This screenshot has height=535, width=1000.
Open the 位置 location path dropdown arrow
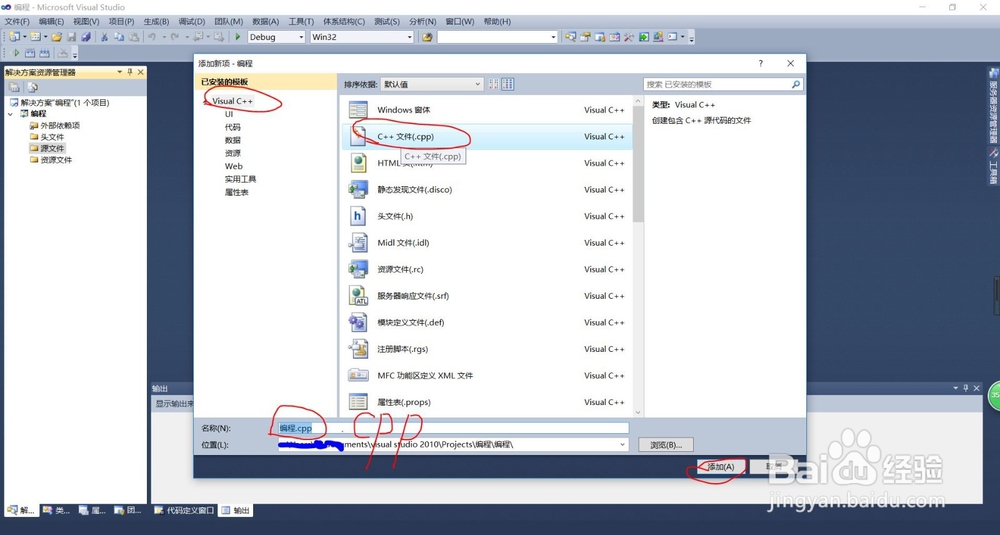pos(622,444)
